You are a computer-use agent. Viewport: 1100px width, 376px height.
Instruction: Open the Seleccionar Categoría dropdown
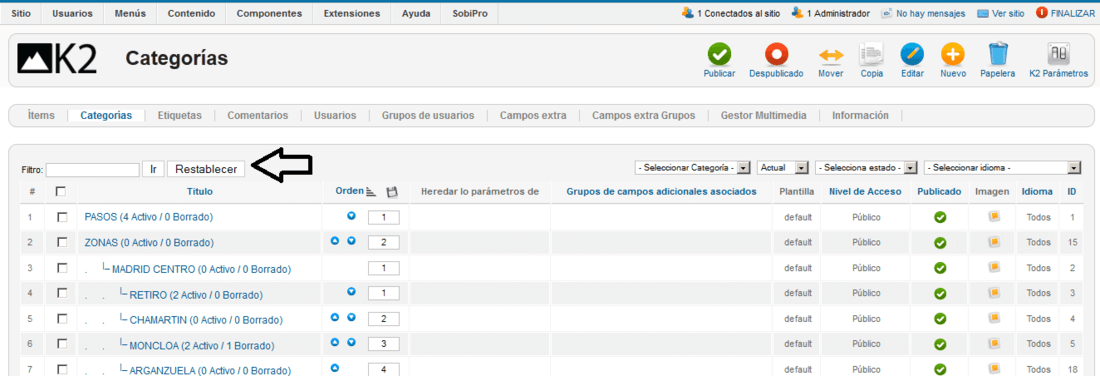(692, 168)
